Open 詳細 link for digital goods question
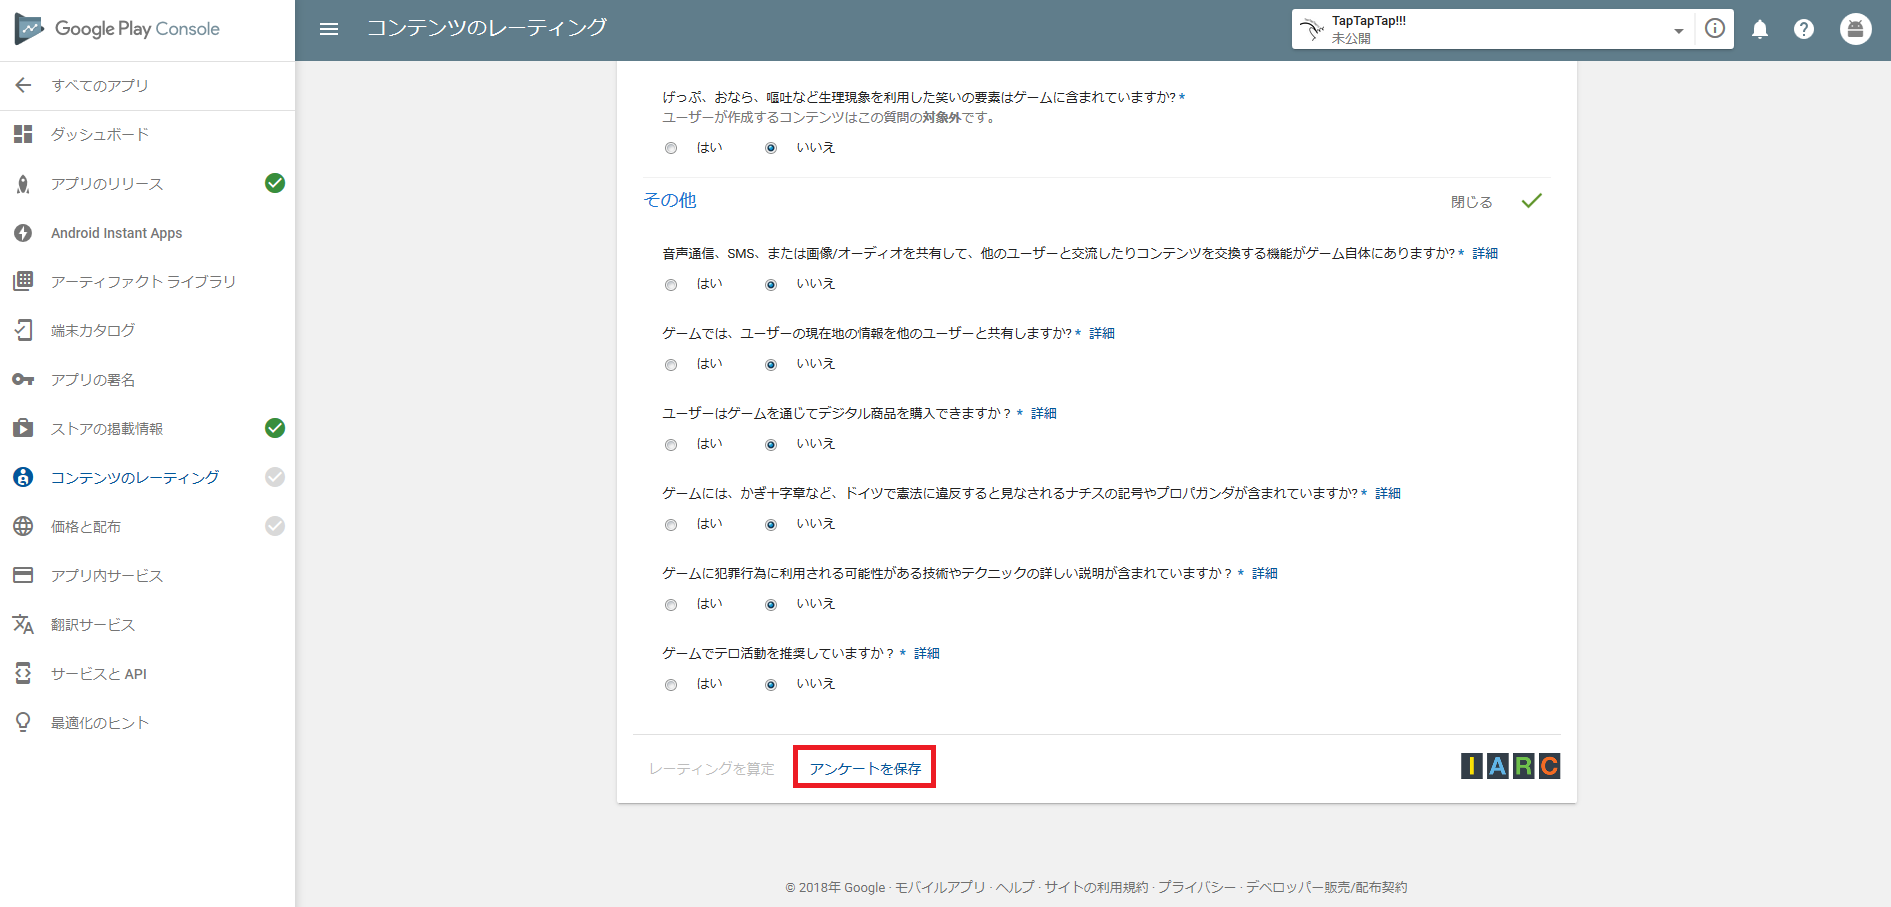The height and width of the screenshot is (907, 1891). (x=1044, y=413)
